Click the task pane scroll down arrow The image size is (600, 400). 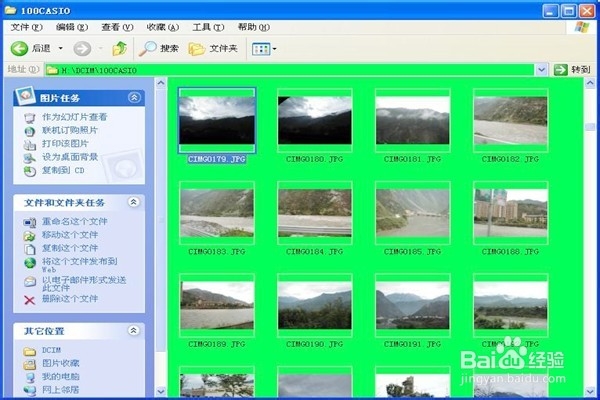point(161,391)
